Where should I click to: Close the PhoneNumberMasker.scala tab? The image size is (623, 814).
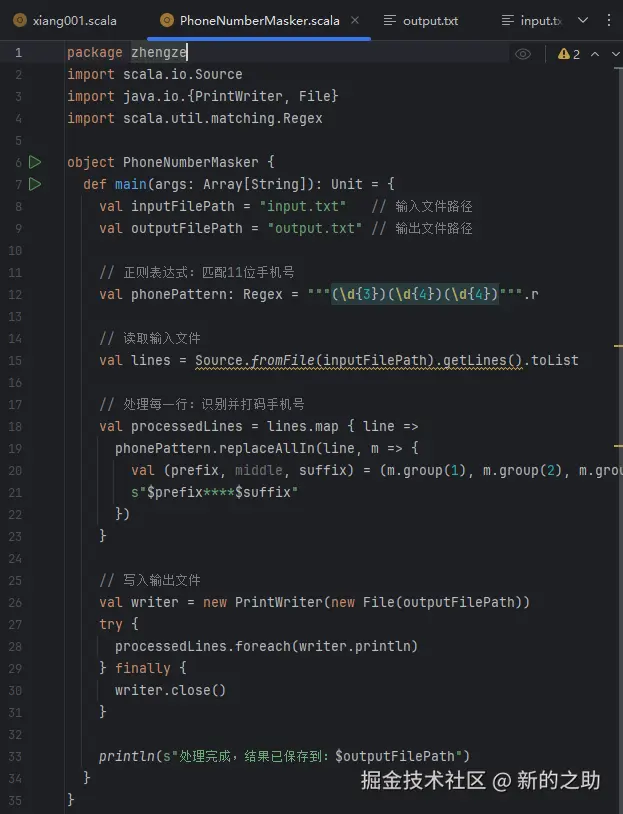point(355,20)
